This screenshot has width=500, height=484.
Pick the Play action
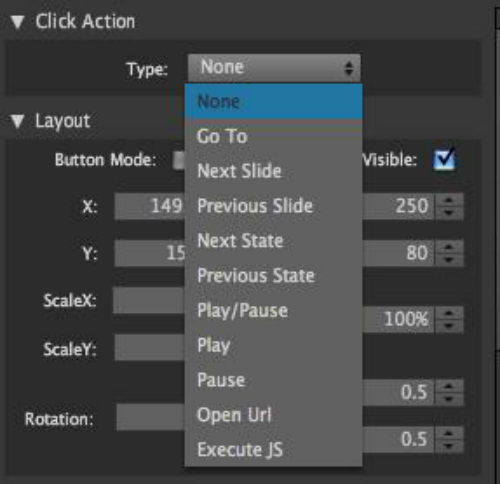tap(273, 345)
